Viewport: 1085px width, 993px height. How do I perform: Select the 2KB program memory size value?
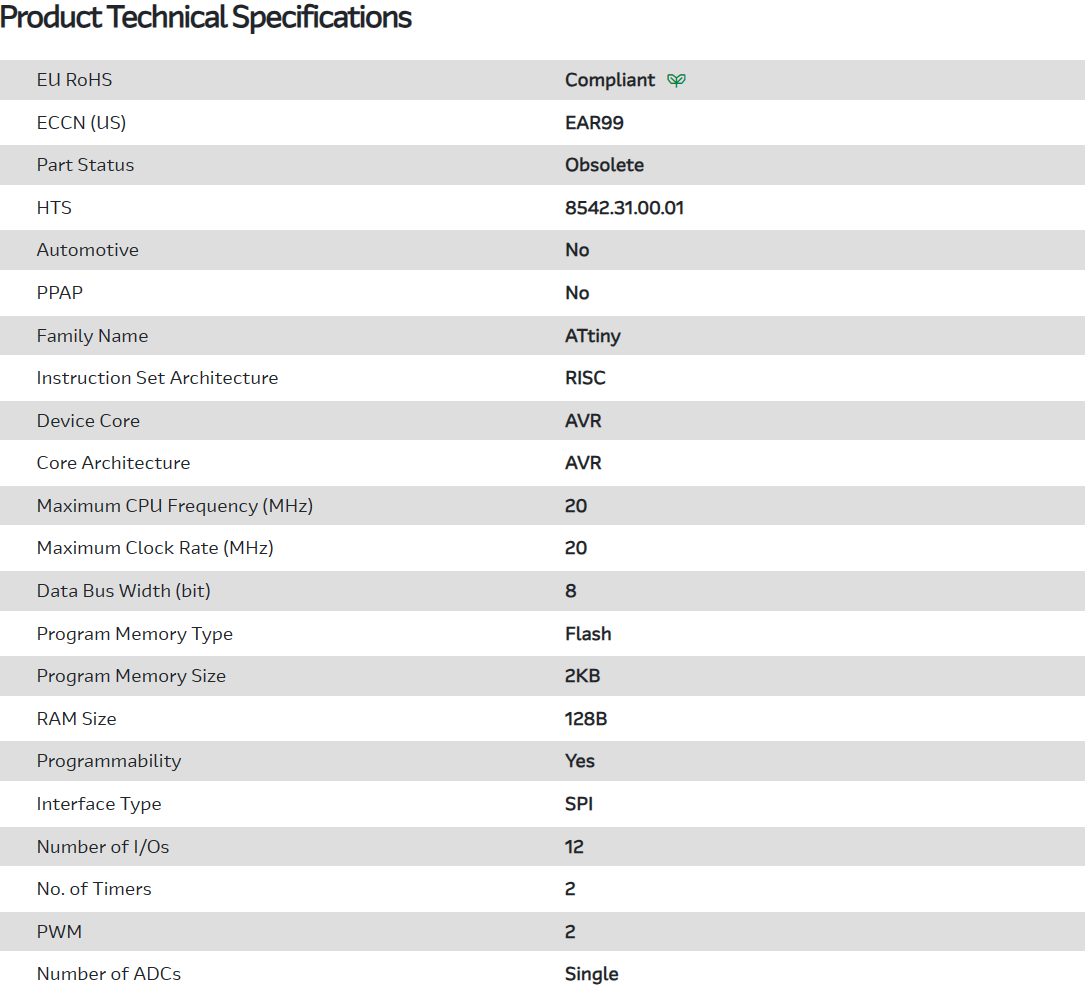click(x=582, y=676)
